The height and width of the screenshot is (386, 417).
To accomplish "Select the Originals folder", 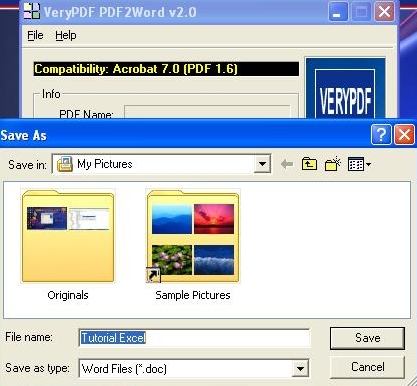I will point(68,236).
